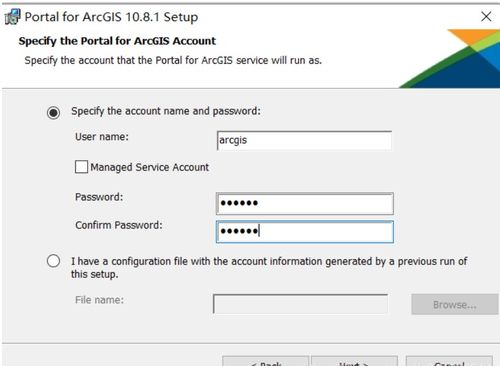500x366 pixels.
Task: Close the Portal for ArcGIS Setup window
Action: pyautogui.click(x=486, y=16)
